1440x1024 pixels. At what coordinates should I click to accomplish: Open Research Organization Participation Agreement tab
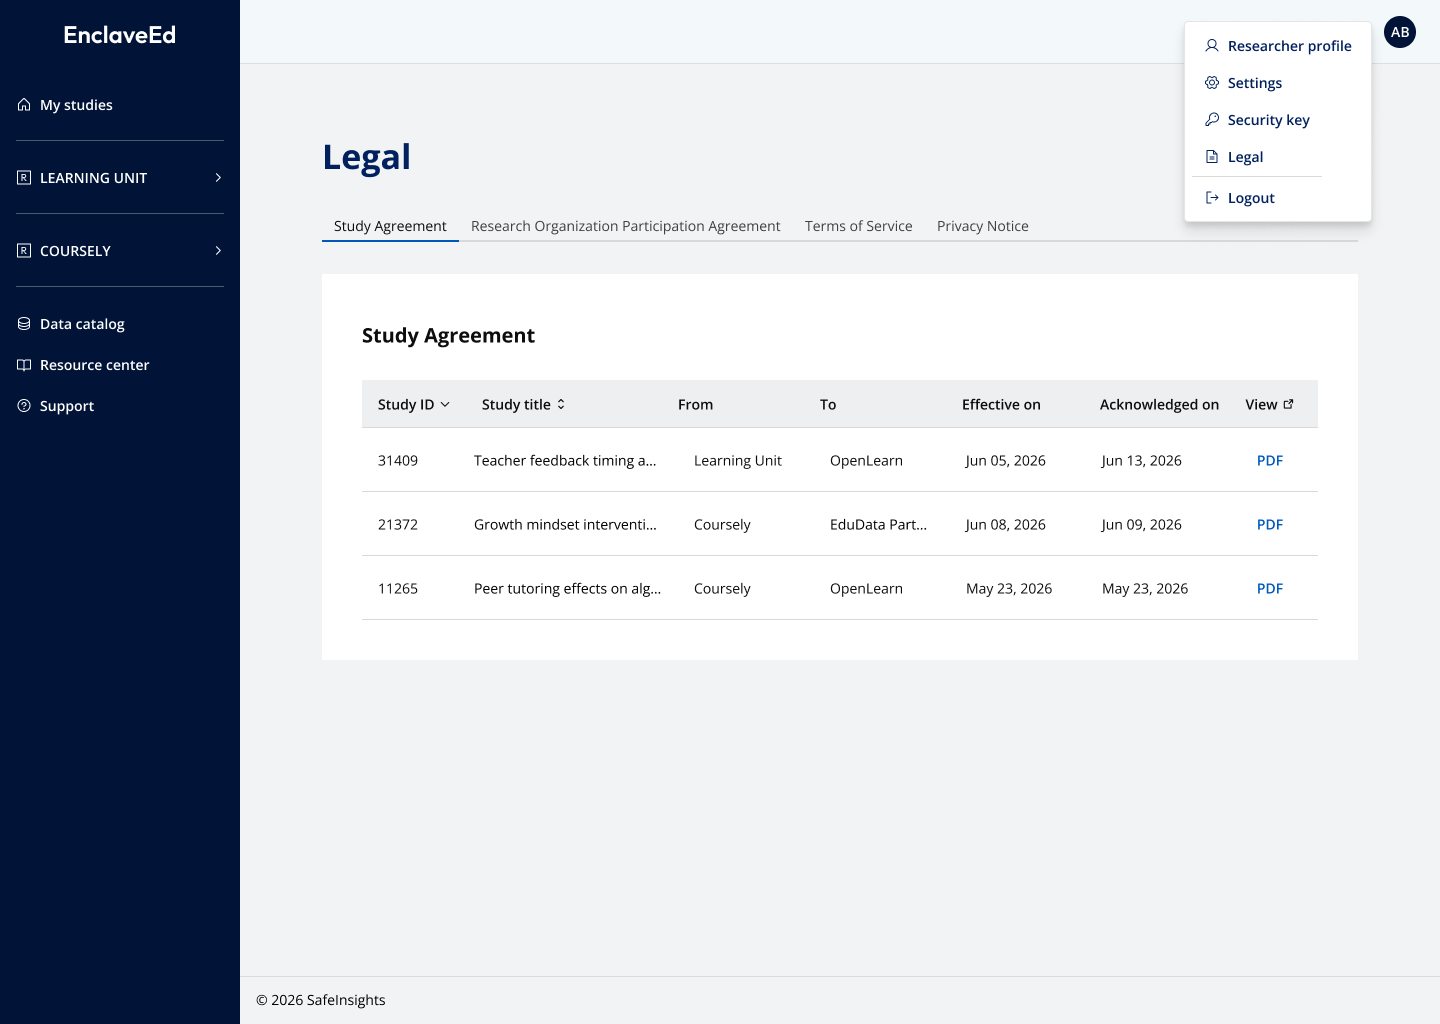pos(625,226)
